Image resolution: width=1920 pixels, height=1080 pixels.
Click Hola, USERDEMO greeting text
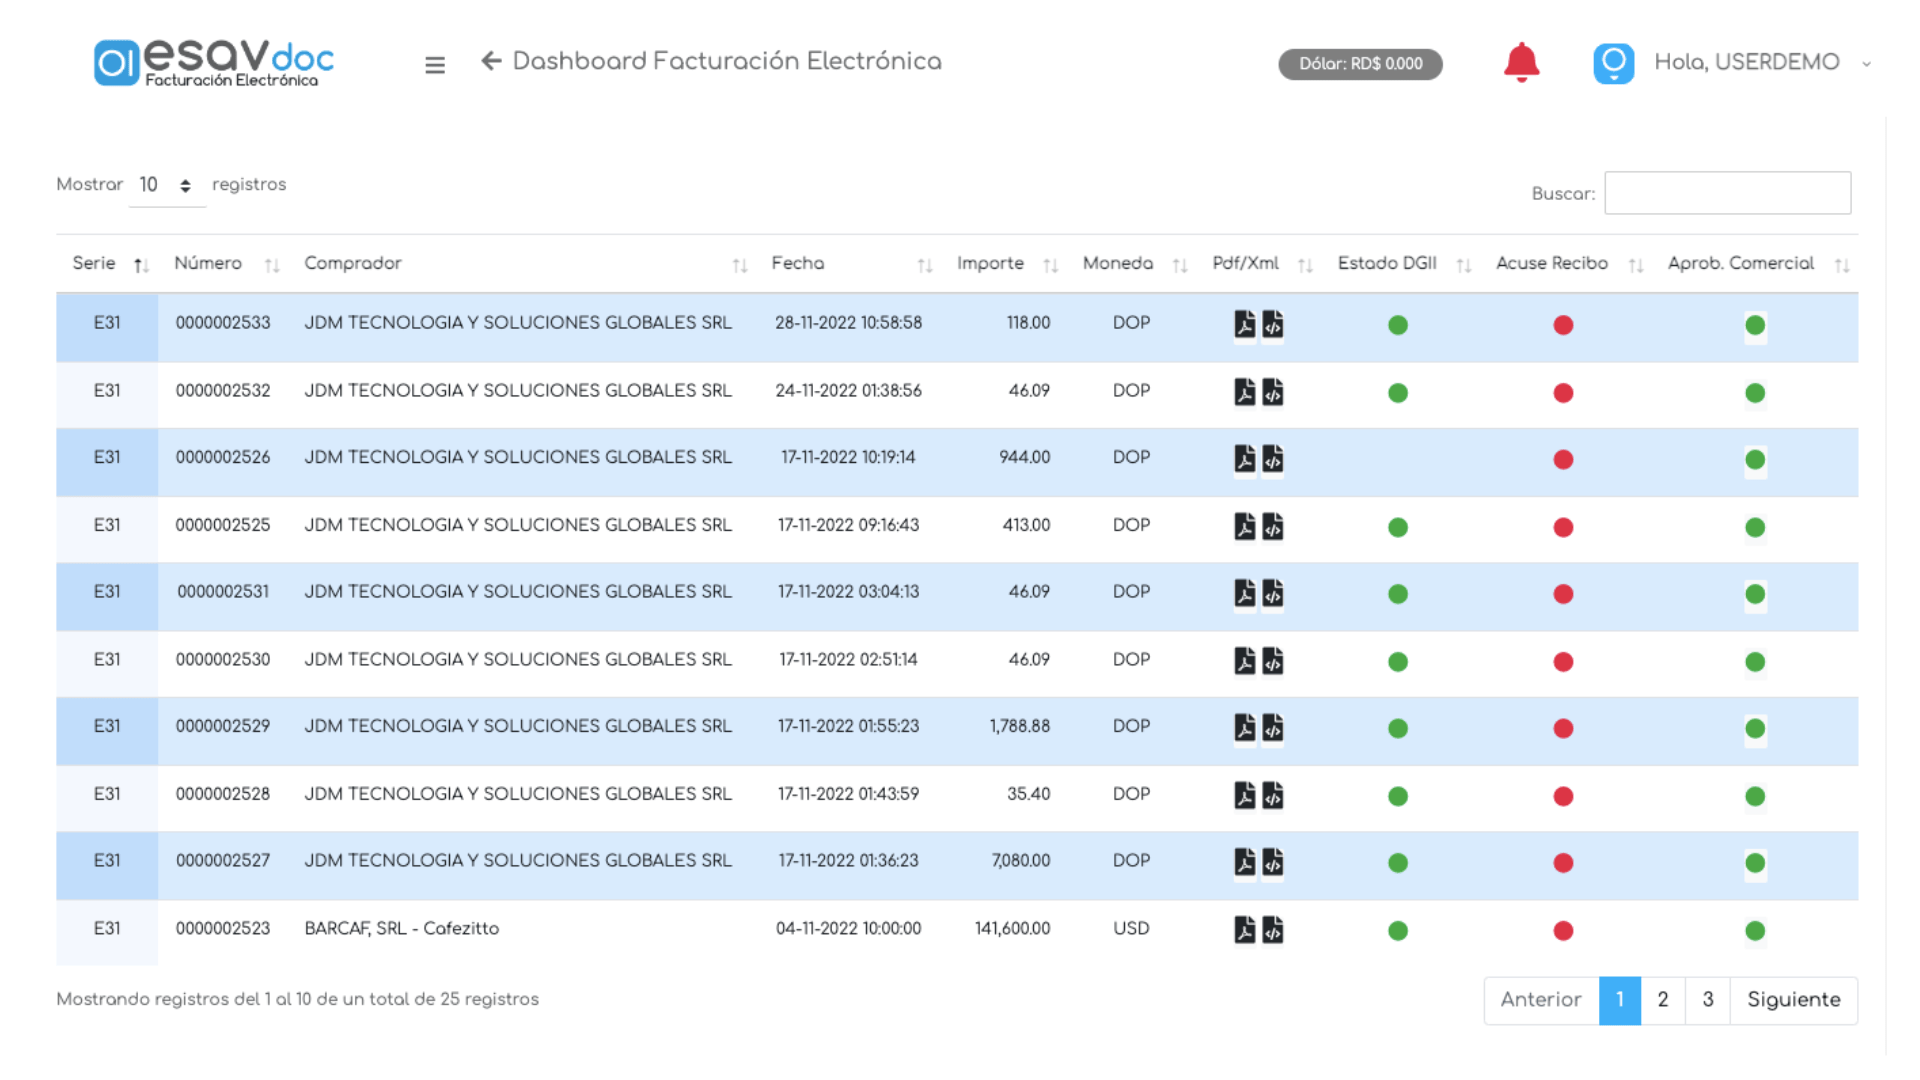[1747, 62]
